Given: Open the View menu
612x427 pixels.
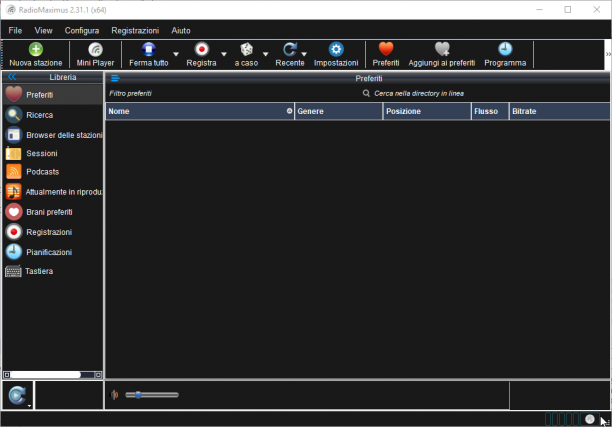Looking at the screenshot, I should click(43, 30).
